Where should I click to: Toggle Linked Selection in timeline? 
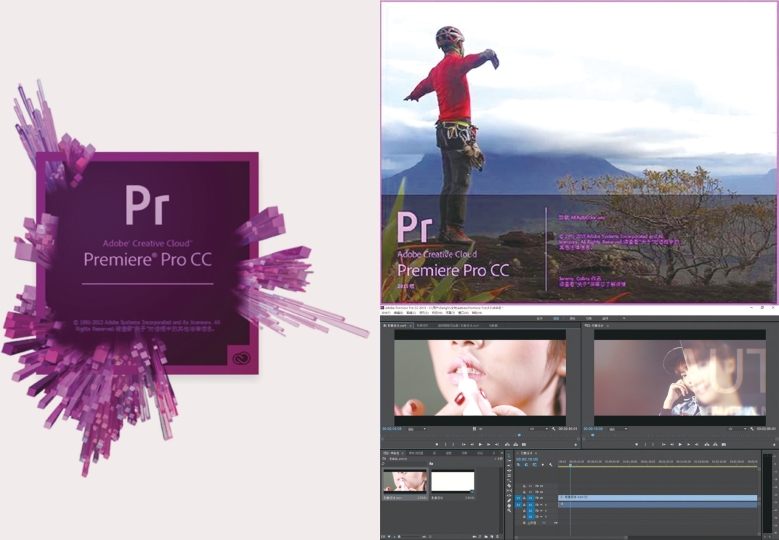(535, 464)
